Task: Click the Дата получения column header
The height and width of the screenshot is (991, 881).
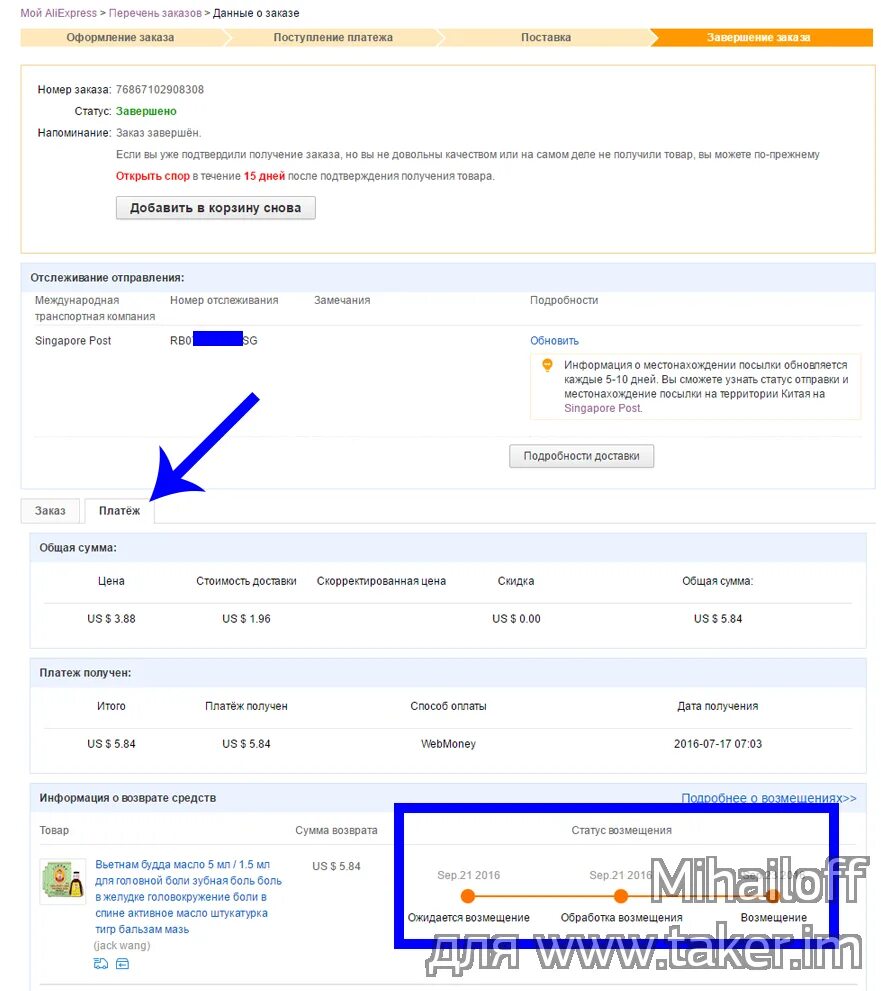Action: pyautogui.click(x=717, y=706)
